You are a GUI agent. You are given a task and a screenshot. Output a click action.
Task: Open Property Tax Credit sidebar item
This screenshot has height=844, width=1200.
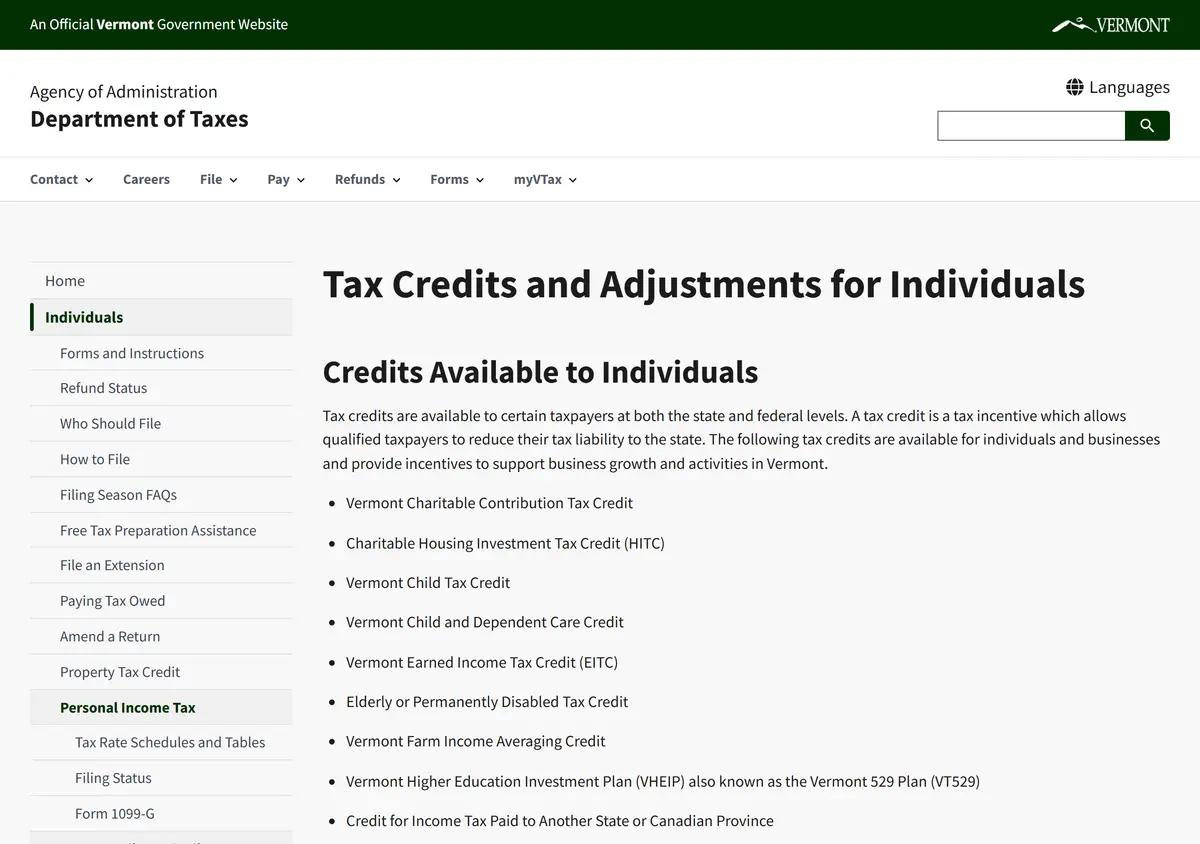point(161,672)
